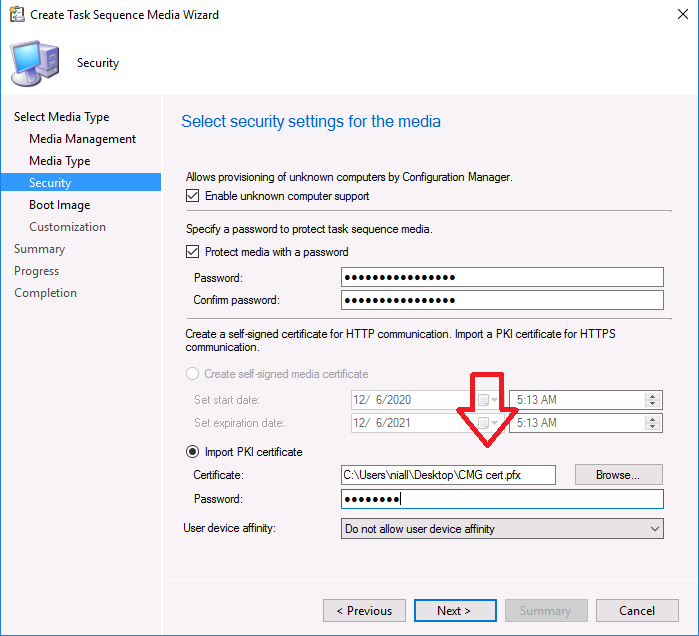Click the < Previous button
This screenshot has height=636, width=699.
[x=364, y=611]
